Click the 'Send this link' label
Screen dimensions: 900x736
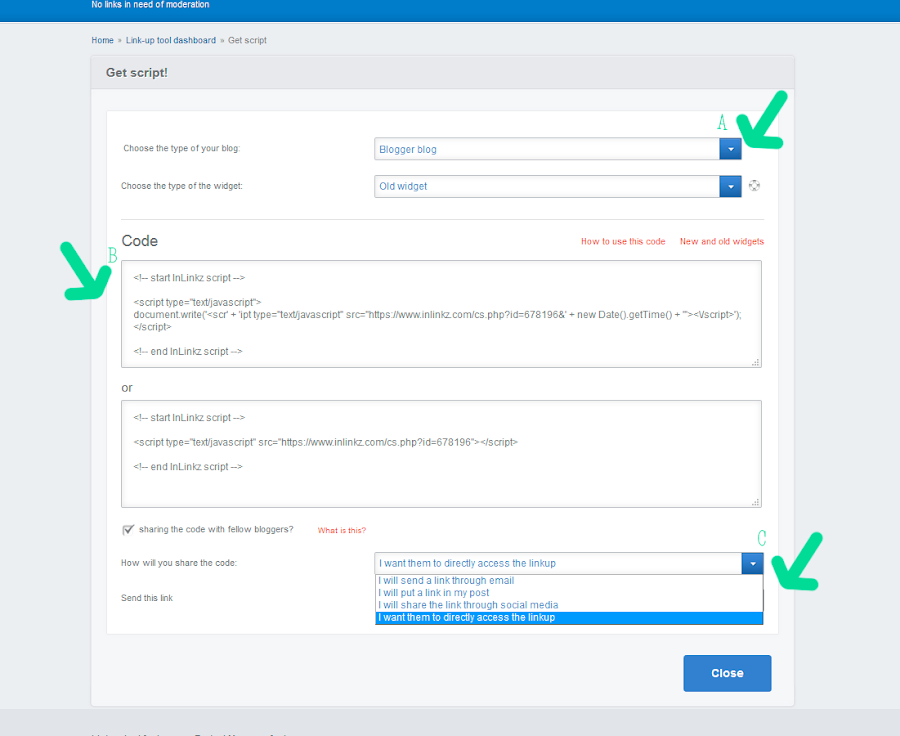(147, 598)
